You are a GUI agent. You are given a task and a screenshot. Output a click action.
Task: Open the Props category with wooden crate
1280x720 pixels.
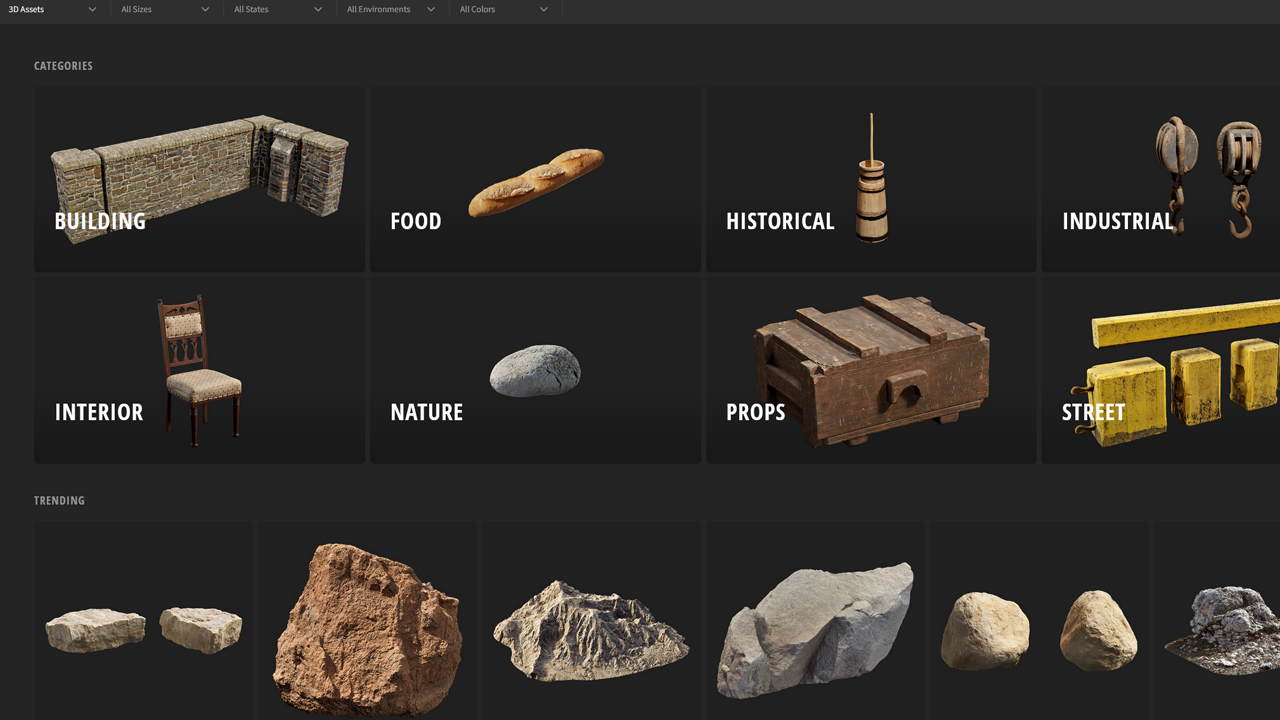coord(871,370)
